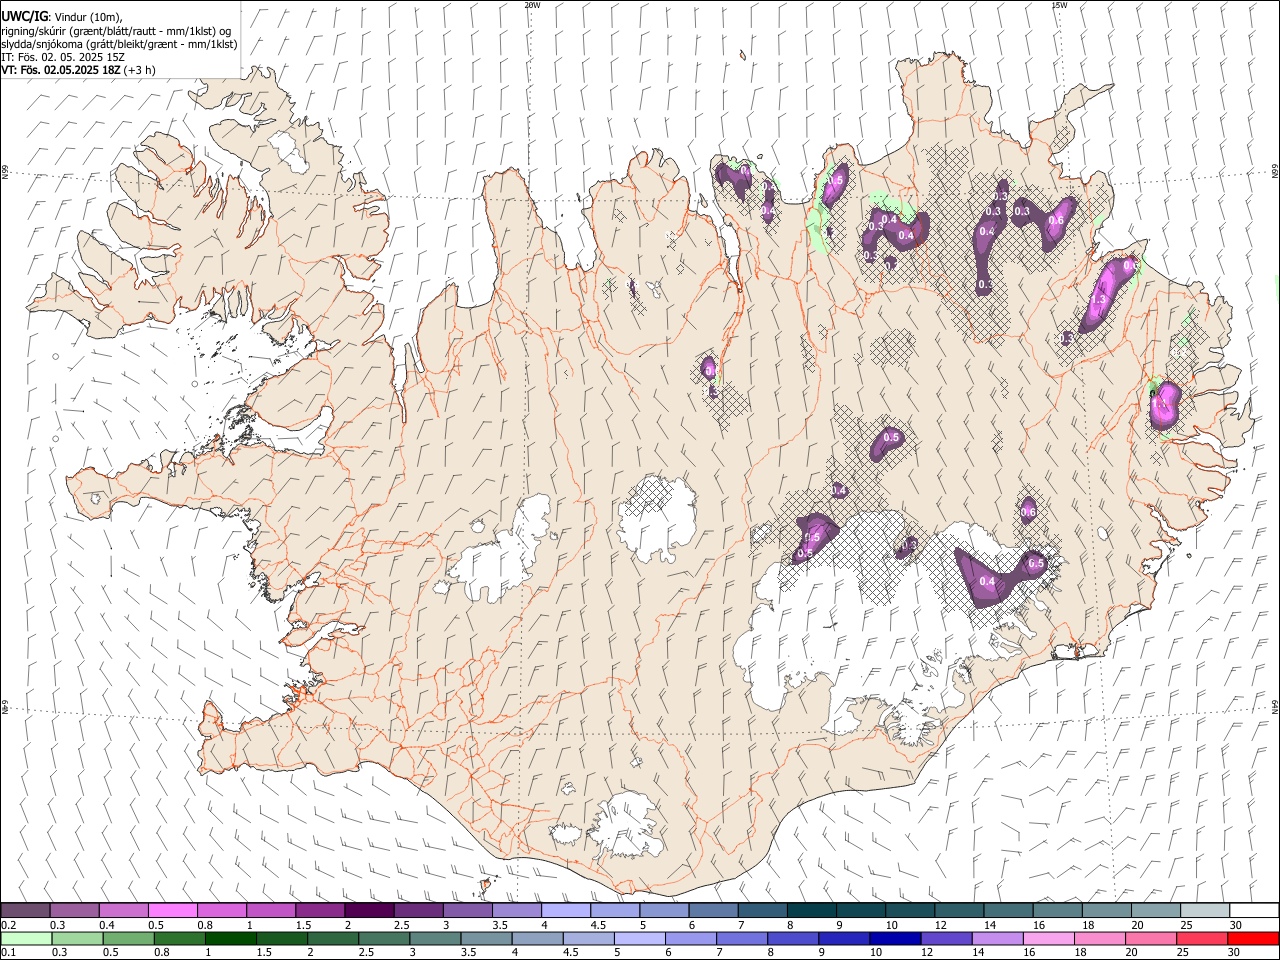Viewport: 1280px width, 960px height.
Task: Click the "0.4" tick label under the snow scale
Action: (x=106, y=925)
